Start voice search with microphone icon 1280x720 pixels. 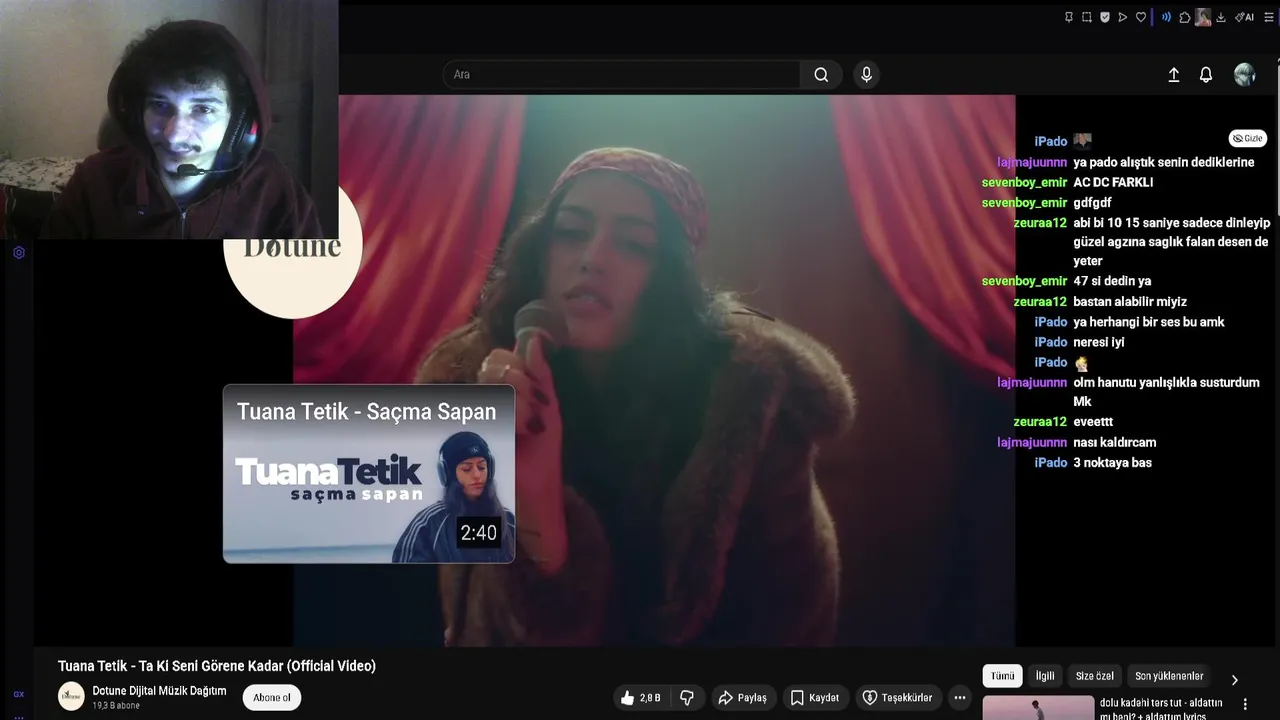pos(866,74)
